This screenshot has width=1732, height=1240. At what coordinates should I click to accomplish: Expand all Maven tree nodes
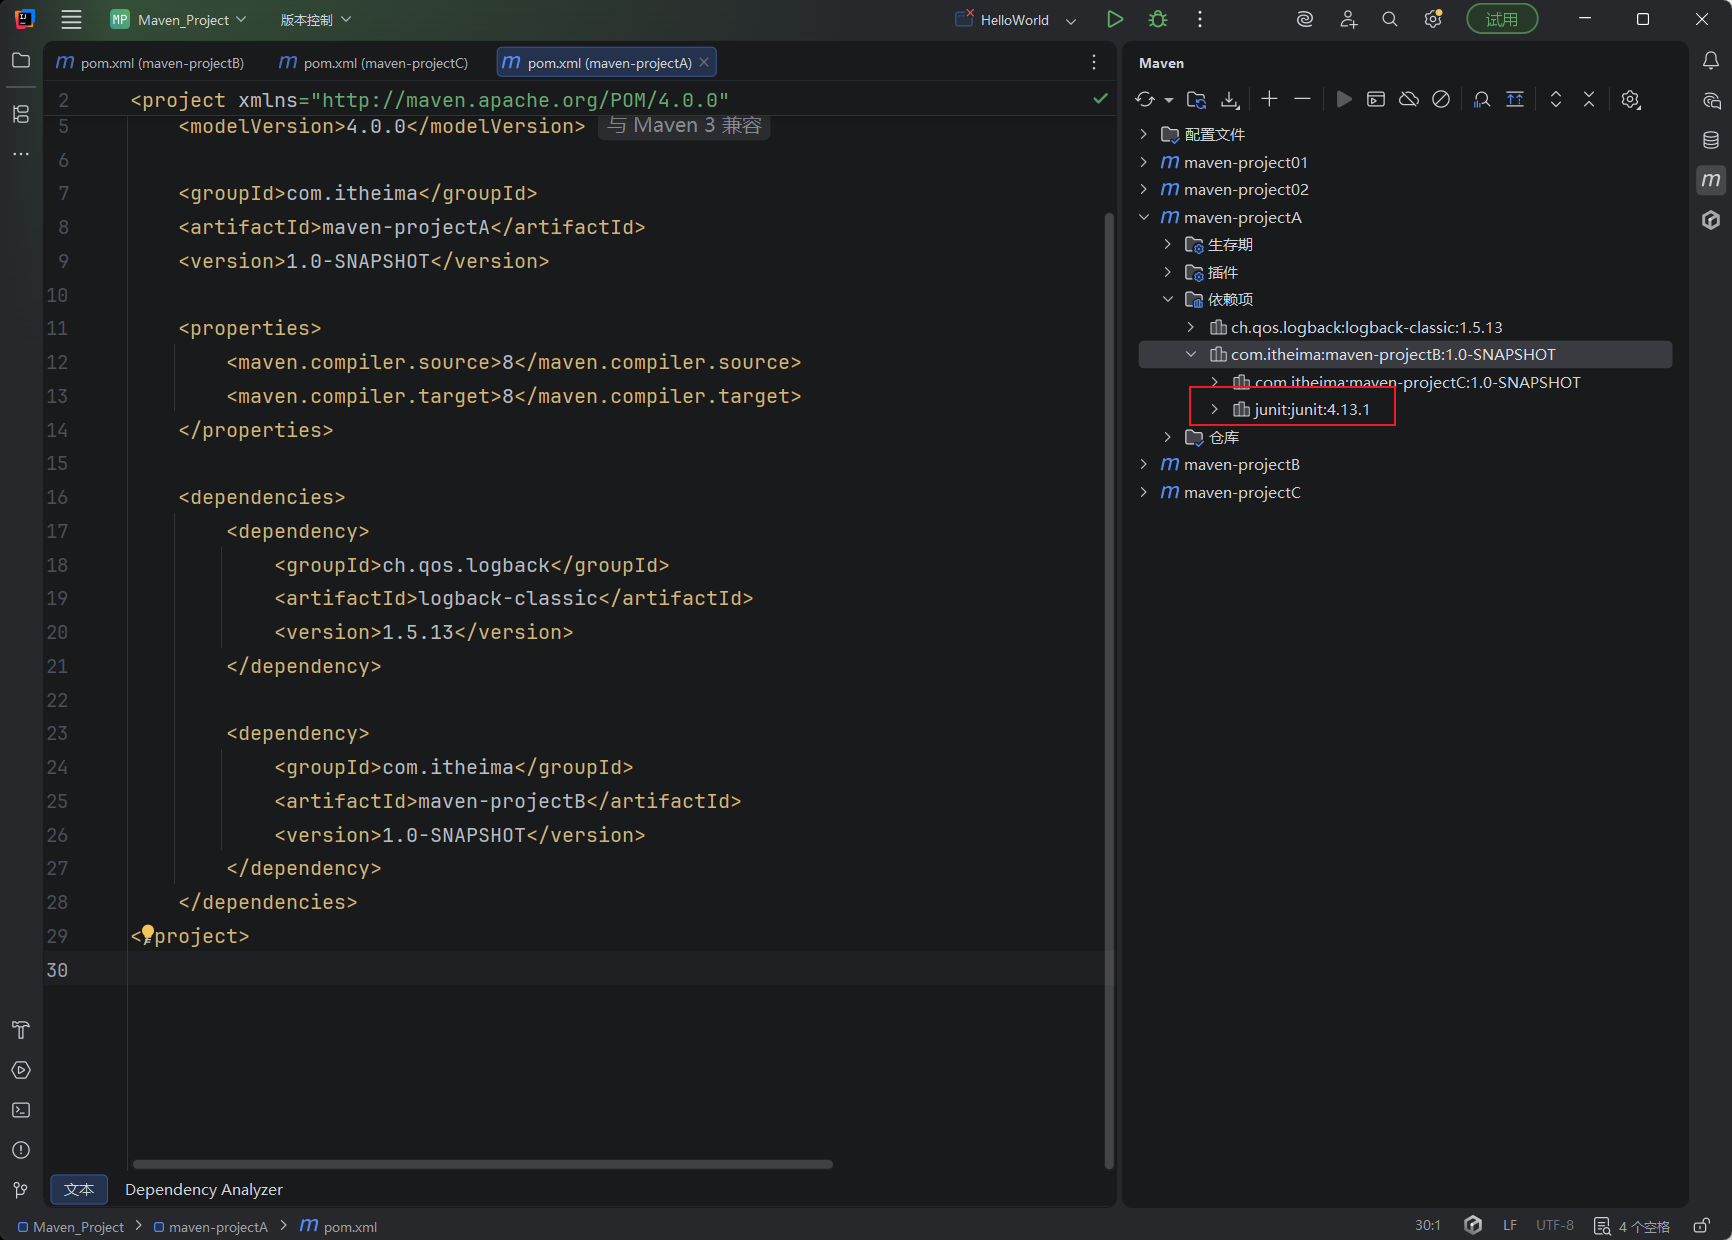tap(1556, 99)
